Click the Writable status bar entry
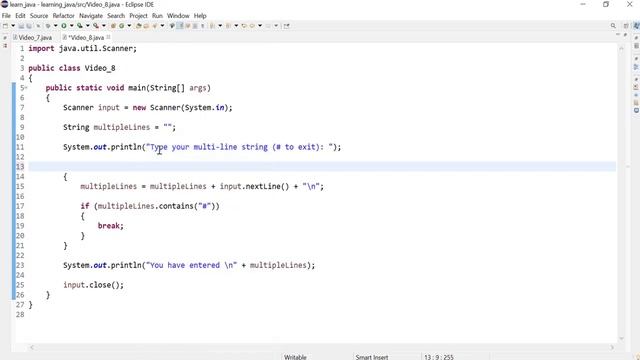Viewport: 640px width, 360px height. coord(295,357)
